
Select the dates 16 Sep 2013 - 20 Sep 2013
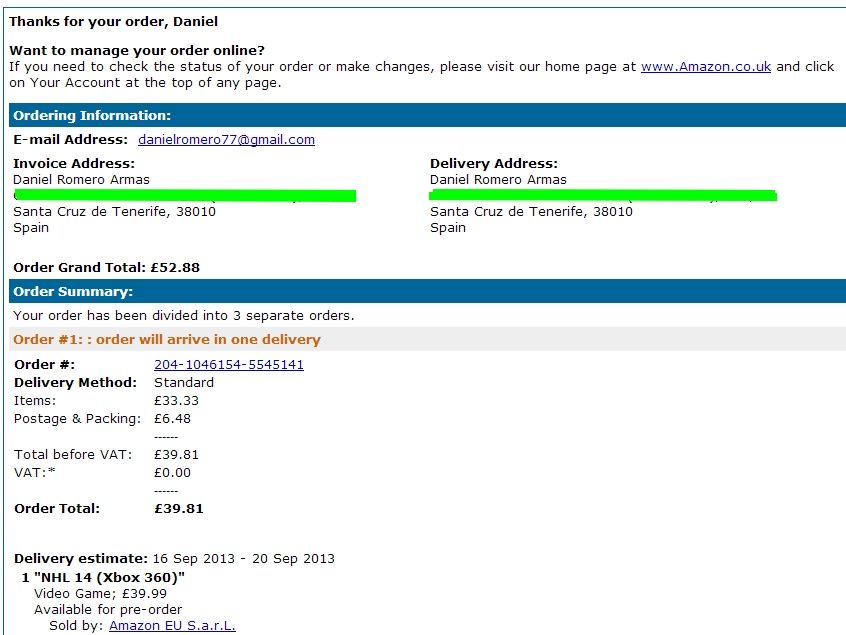coord(243,558)
